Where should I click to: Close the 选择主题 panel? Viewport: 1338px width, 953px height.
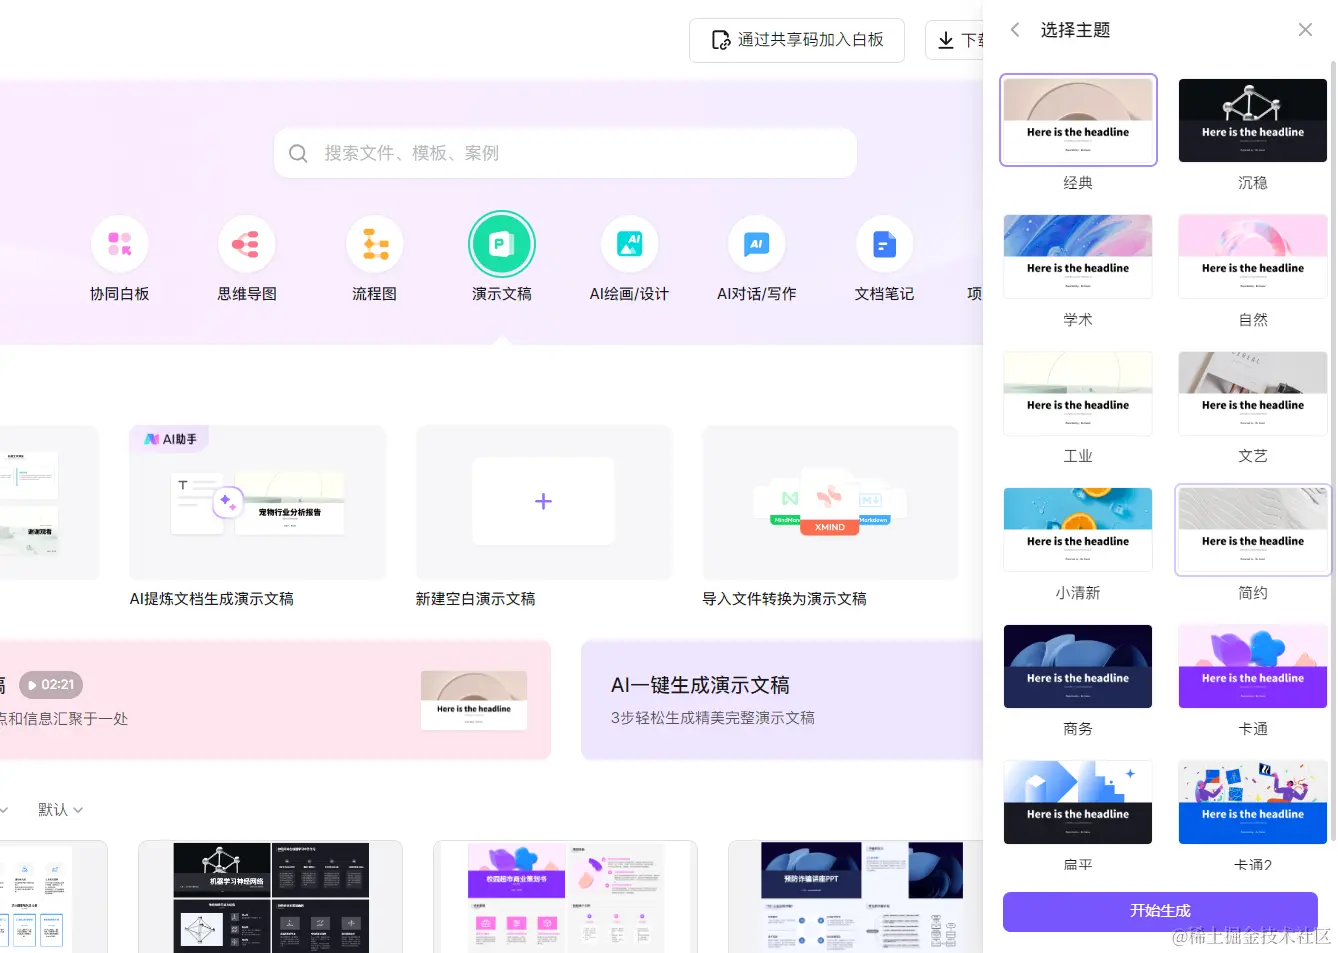coord(1305,30)
